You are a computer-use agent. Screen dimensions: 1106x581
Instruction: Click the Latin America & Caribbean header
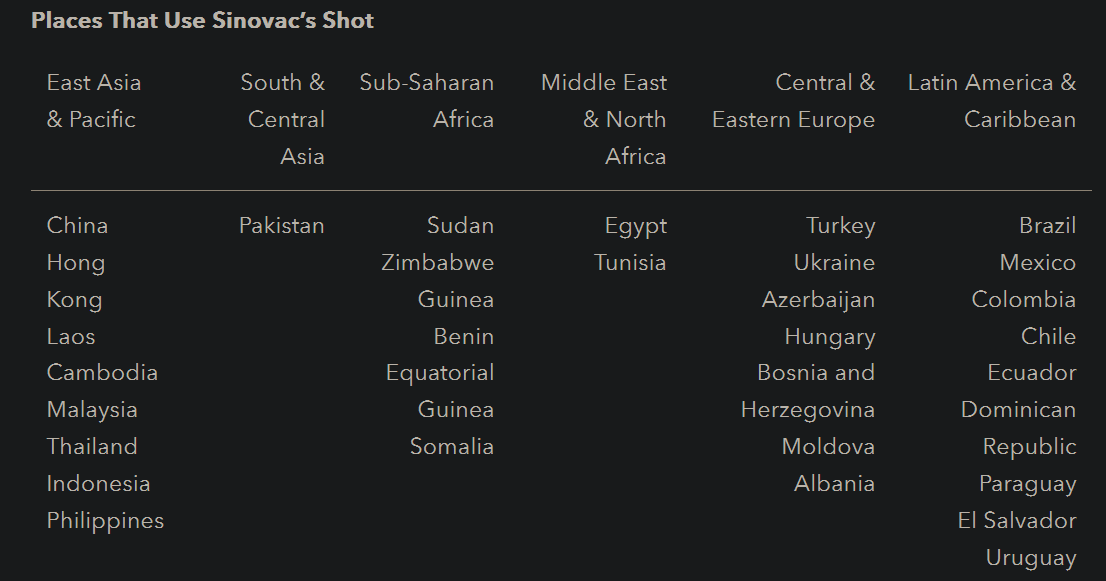click(x=992, y=101)
